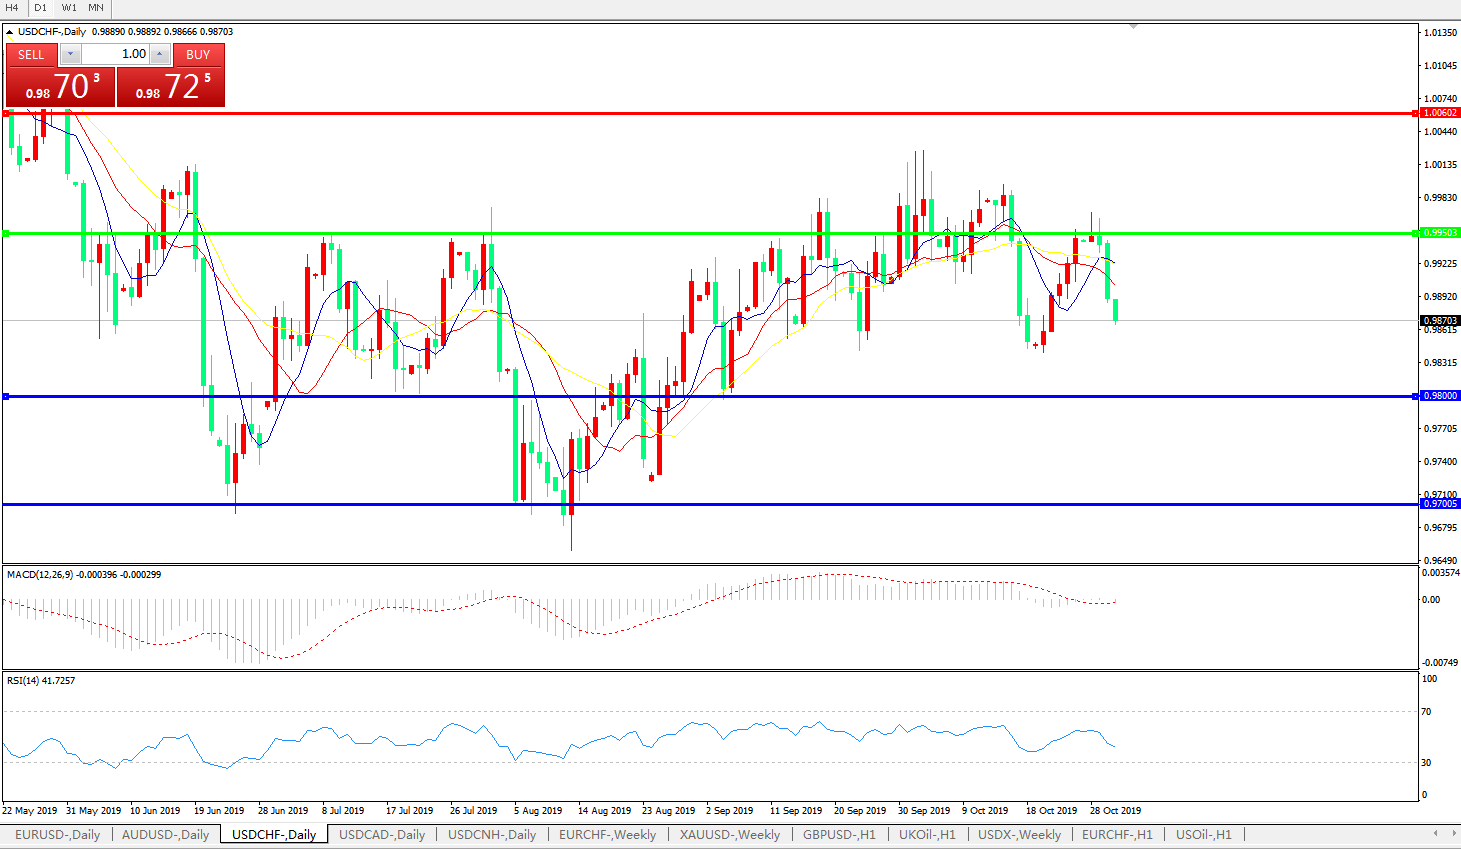This screenshot has width=1461, height=849.
Task: Increase lot volume with up arrow
Action: pyautogui.click(x=159, y=54)
